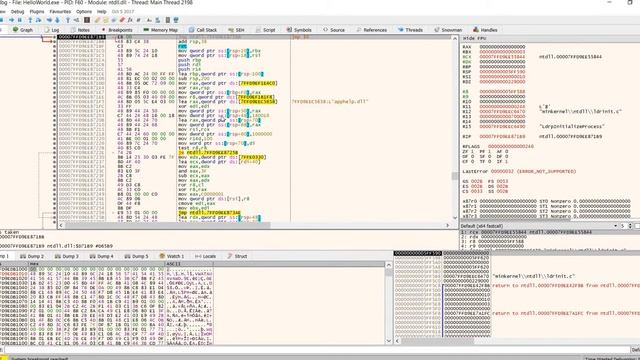This screenshot has width=640, height=360.
Task: Switch to the Notes tab
Action: (80, 30)
